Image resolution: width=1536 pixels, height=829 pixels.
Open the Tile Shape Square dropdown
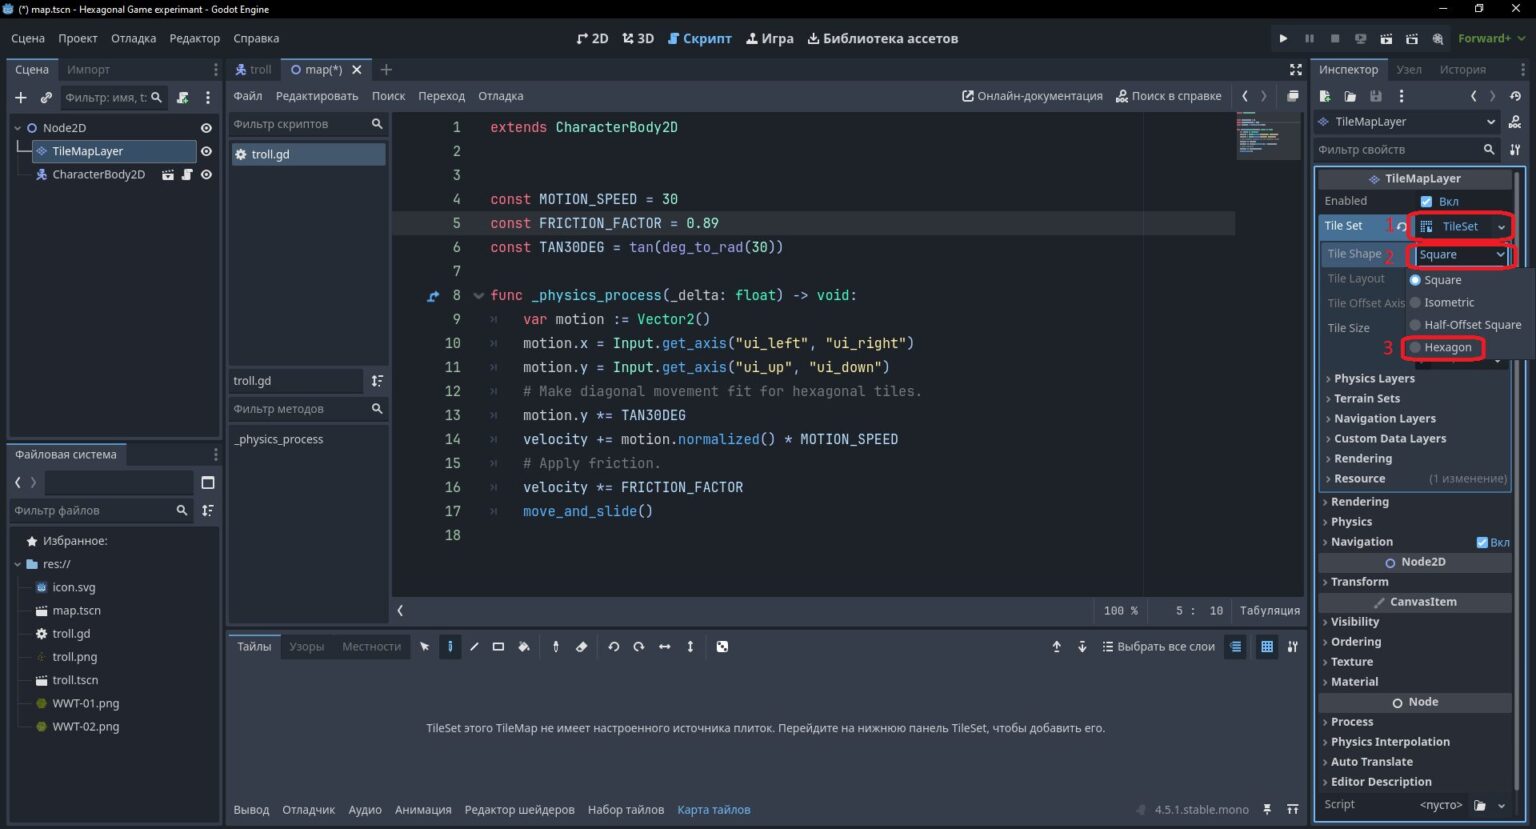tap(1461, 255)
